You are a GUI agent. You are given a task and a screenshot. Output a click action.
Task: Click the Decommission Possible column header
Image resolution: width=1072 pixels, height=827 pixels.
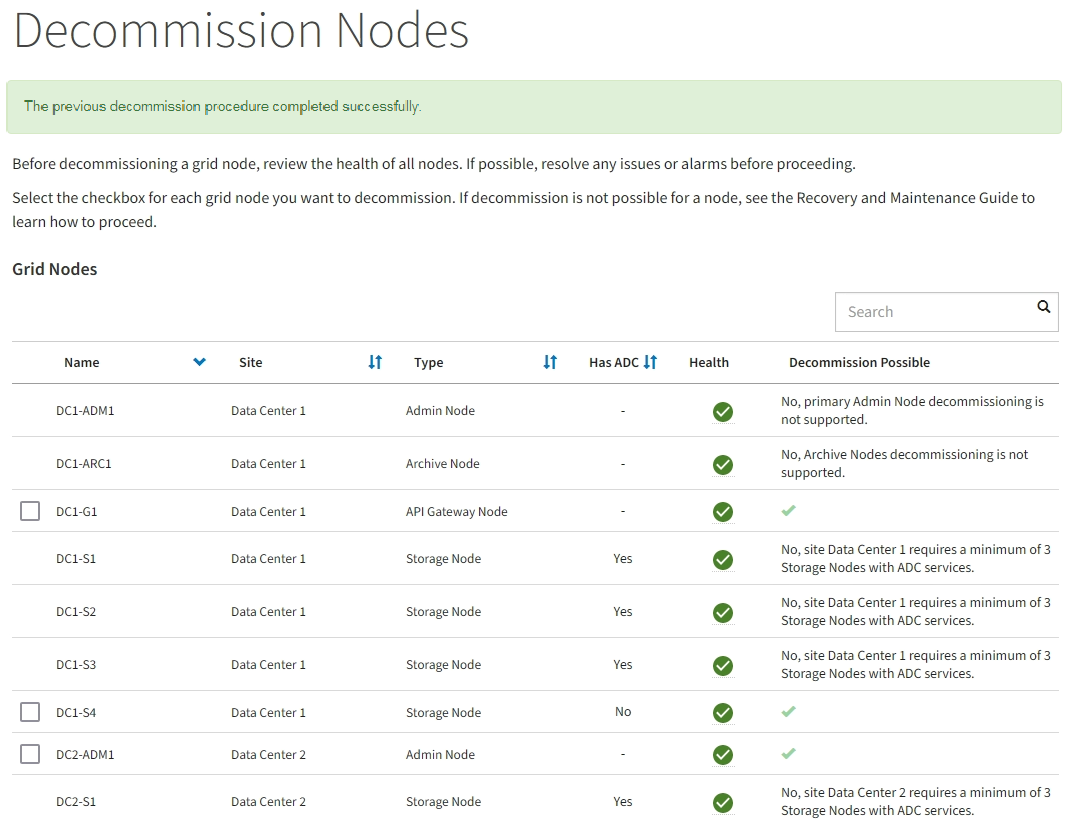tap(859, 362)
